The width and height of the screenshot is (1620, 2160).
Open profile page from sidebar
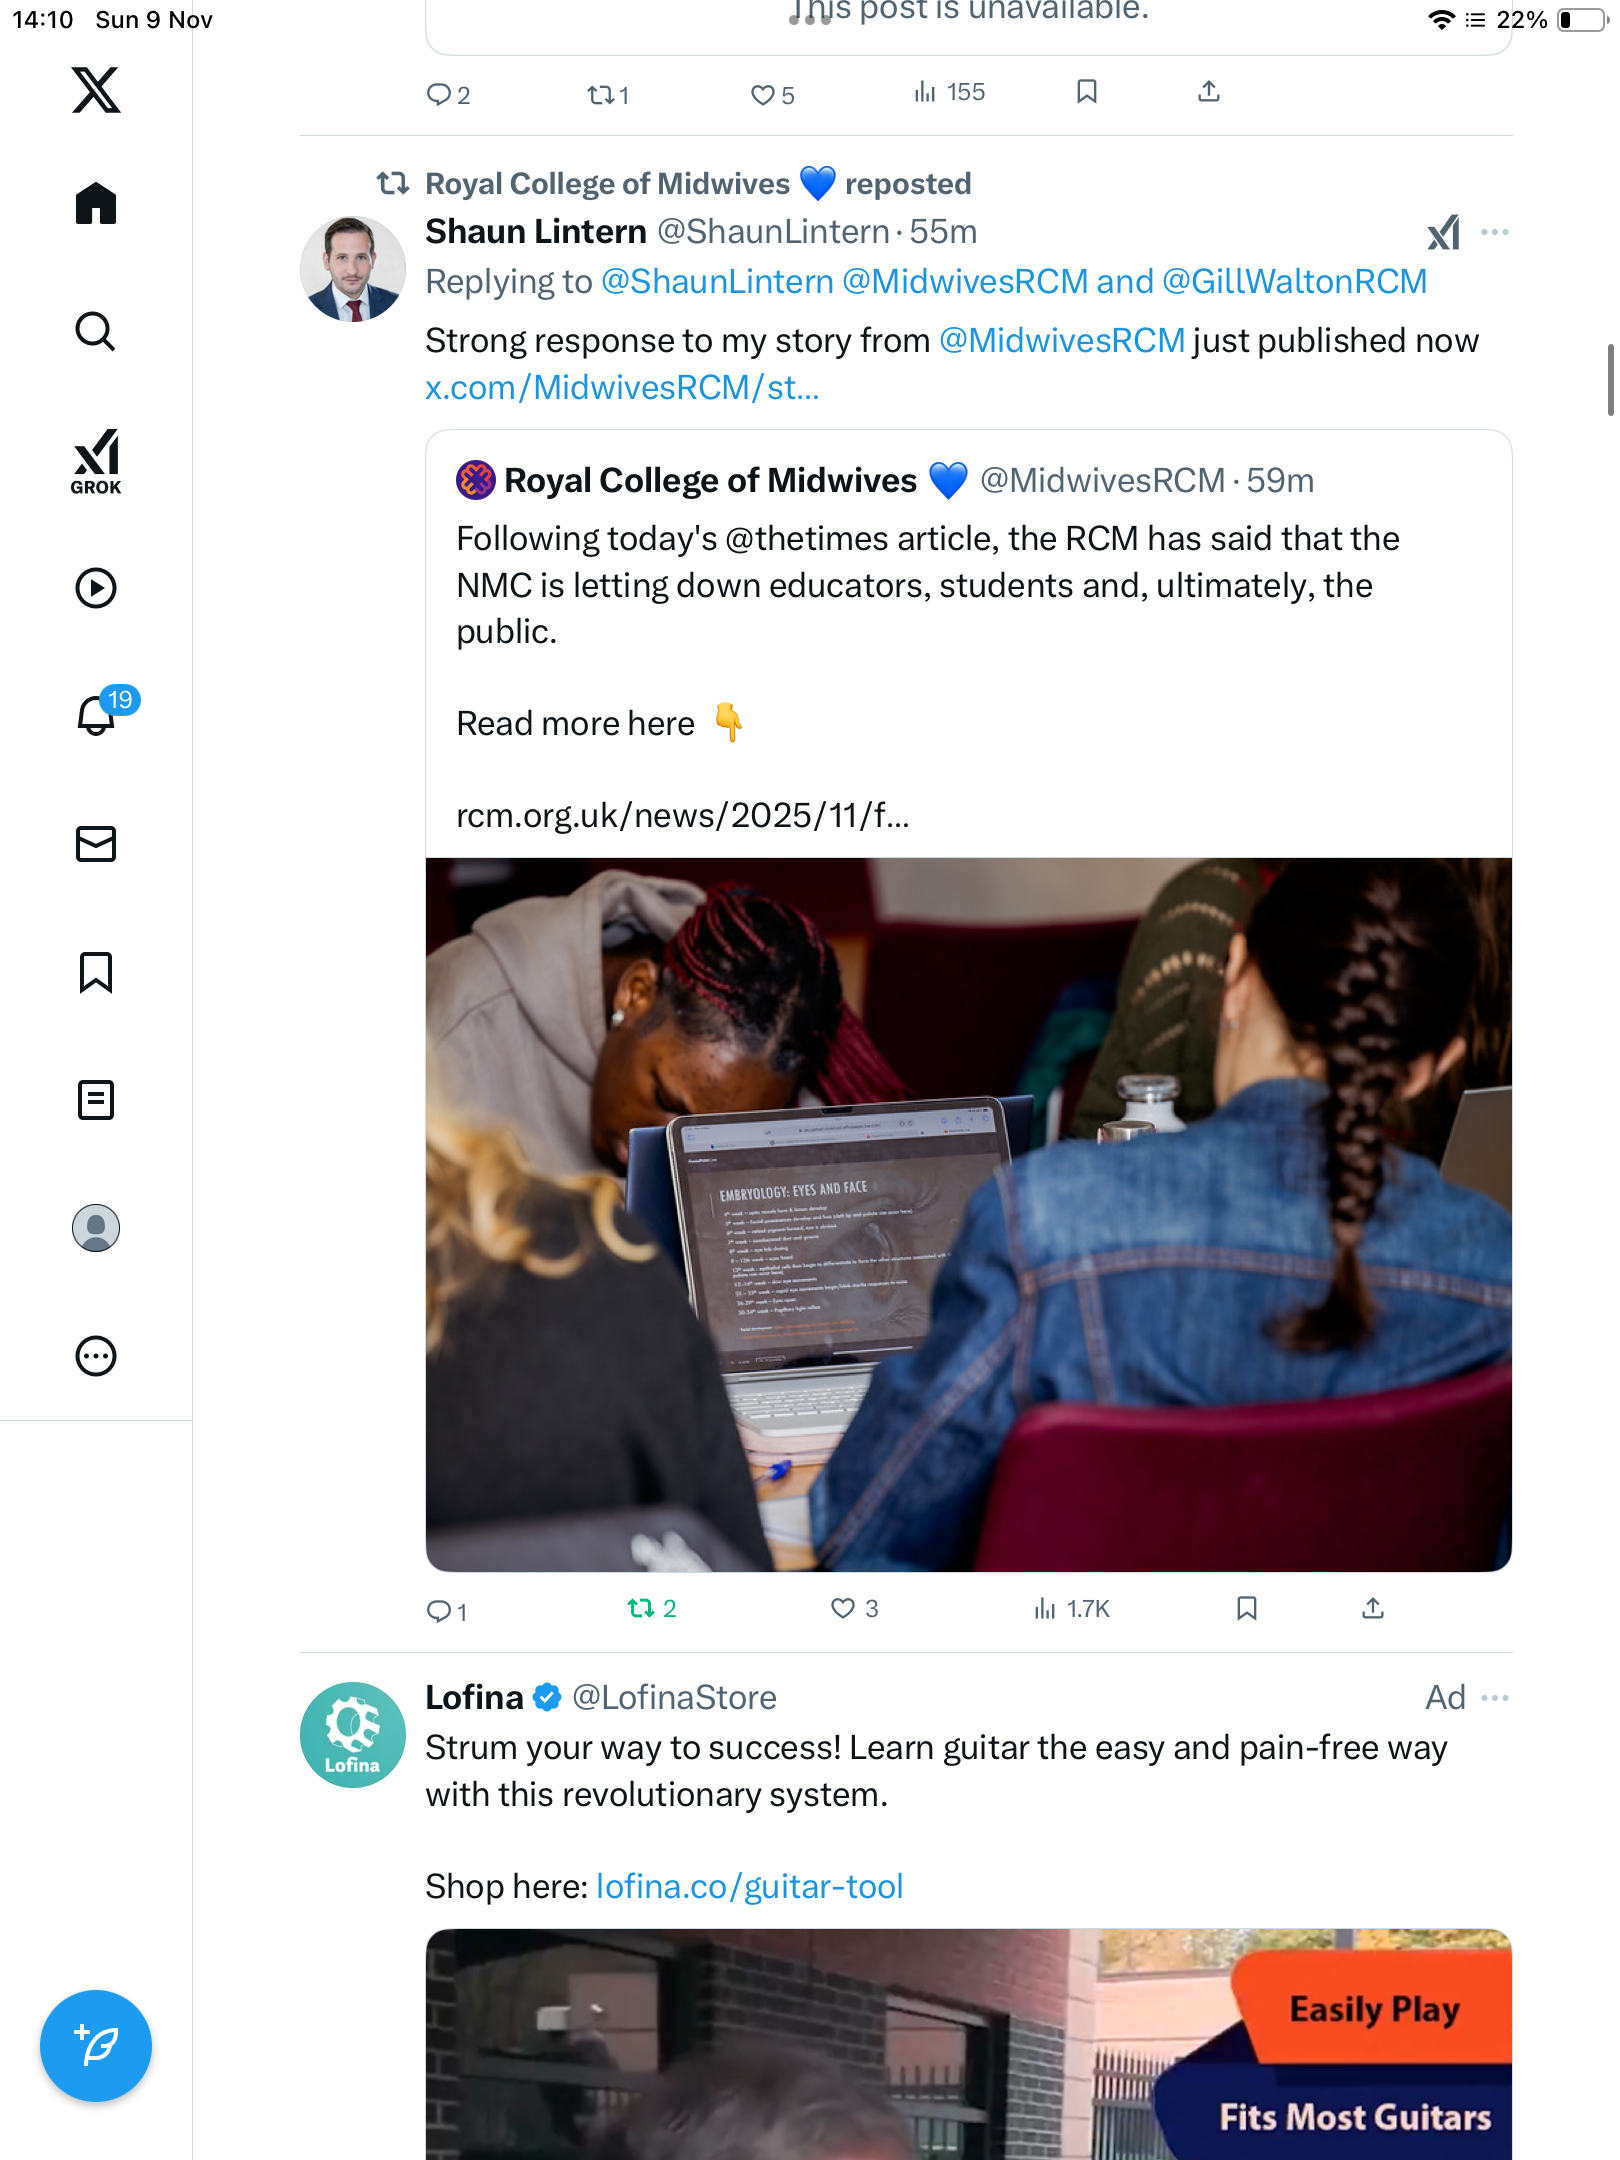96,1228
